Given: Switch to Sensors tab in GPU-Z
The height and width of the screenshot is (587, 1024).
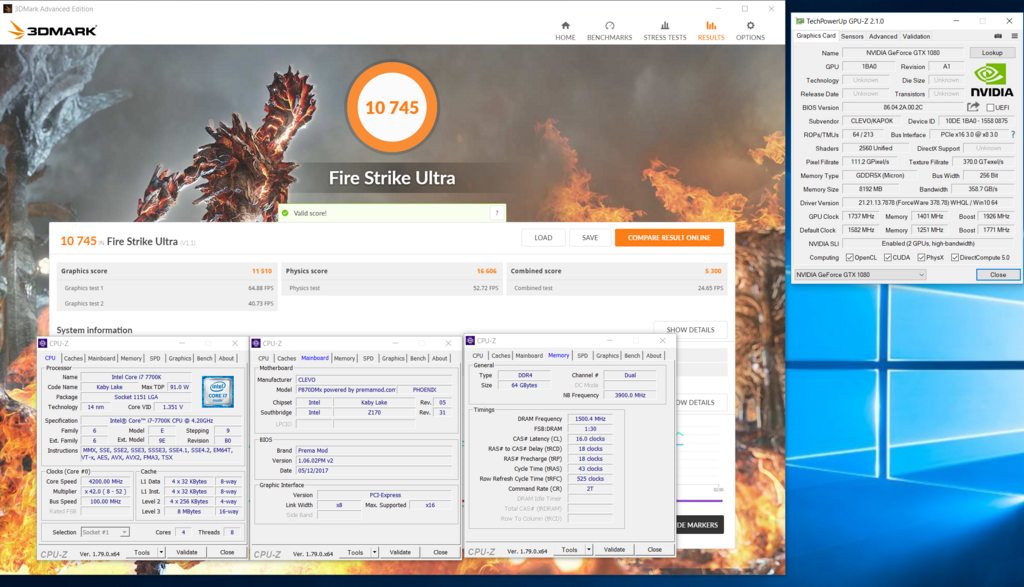Looking at the screenshot, I should coord(852,37).
